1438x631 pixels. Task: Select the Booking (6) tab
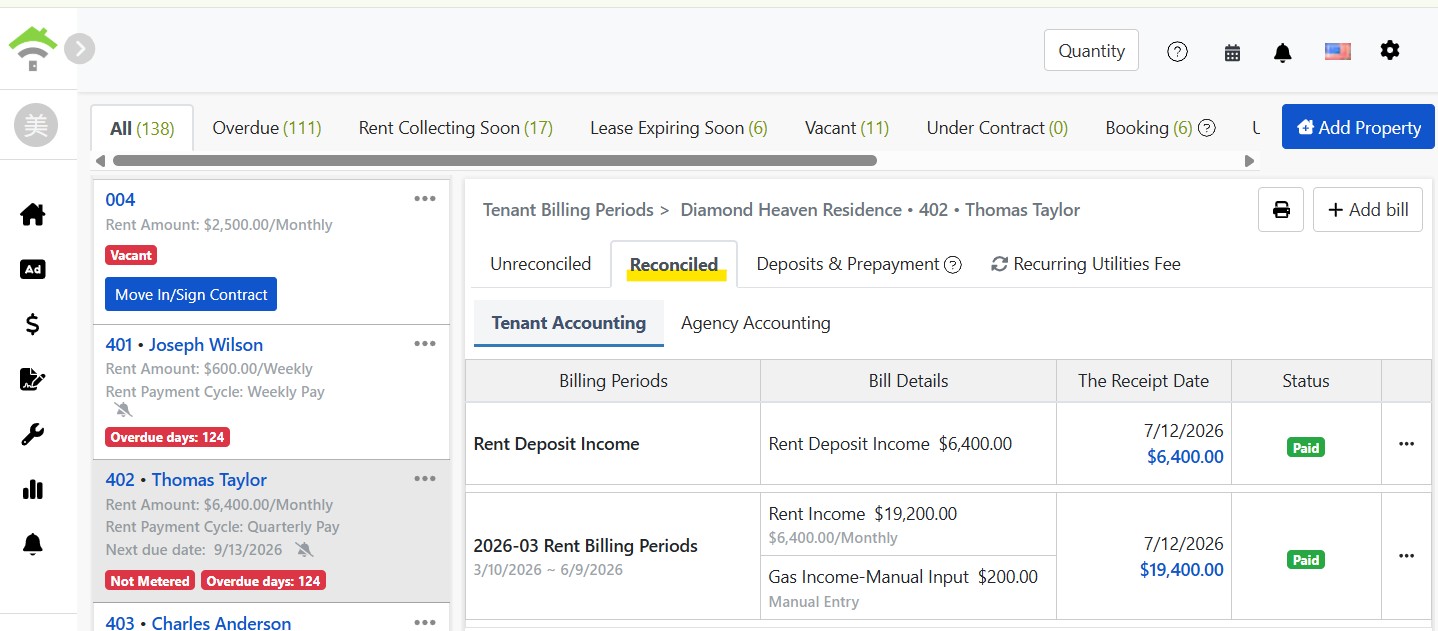pos(1149,128)
